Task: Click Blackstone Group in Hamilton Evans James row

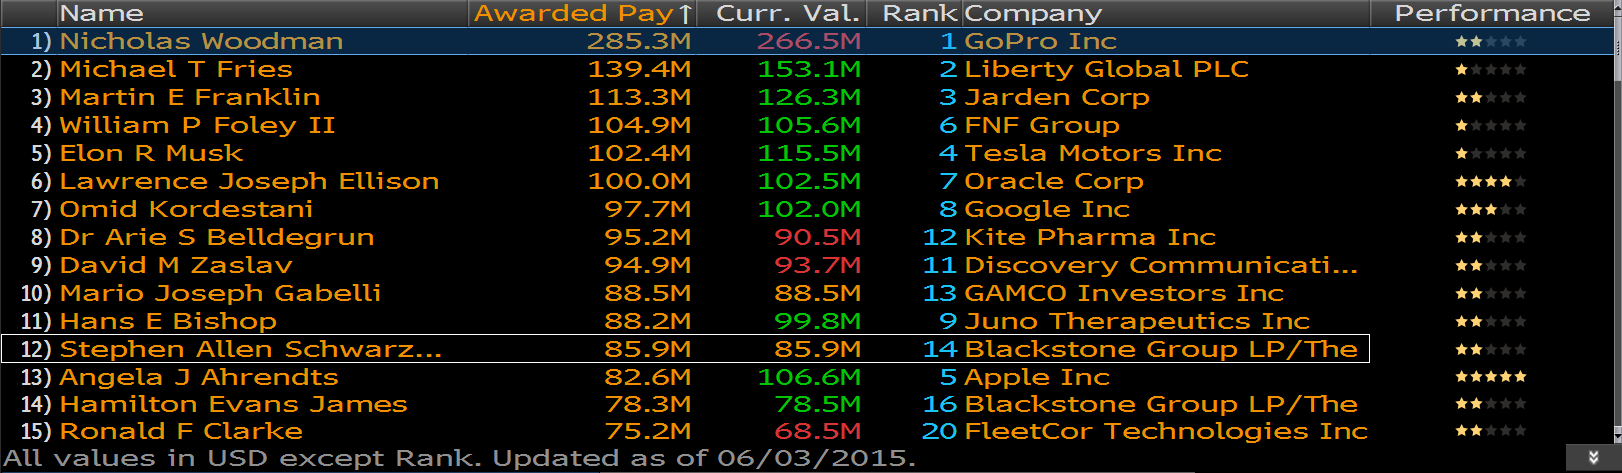Action: point(1161,404)
